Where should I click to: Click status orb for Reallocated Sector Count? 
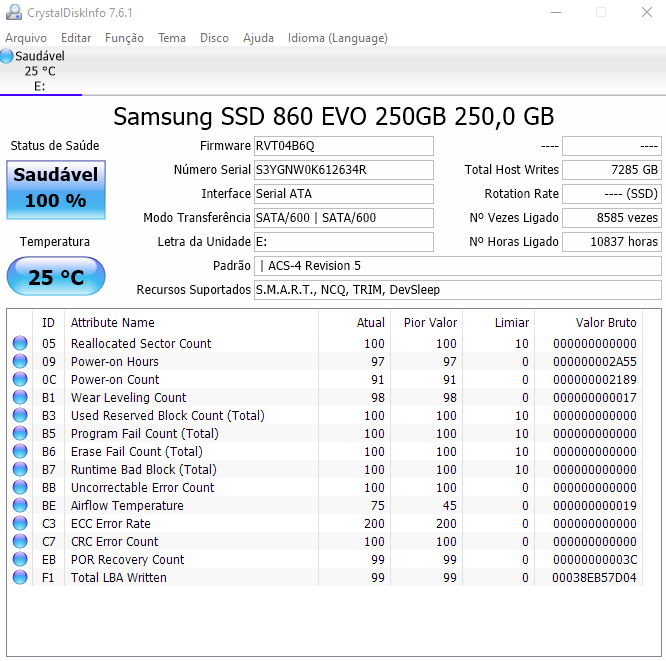click(x=20, y=343)
